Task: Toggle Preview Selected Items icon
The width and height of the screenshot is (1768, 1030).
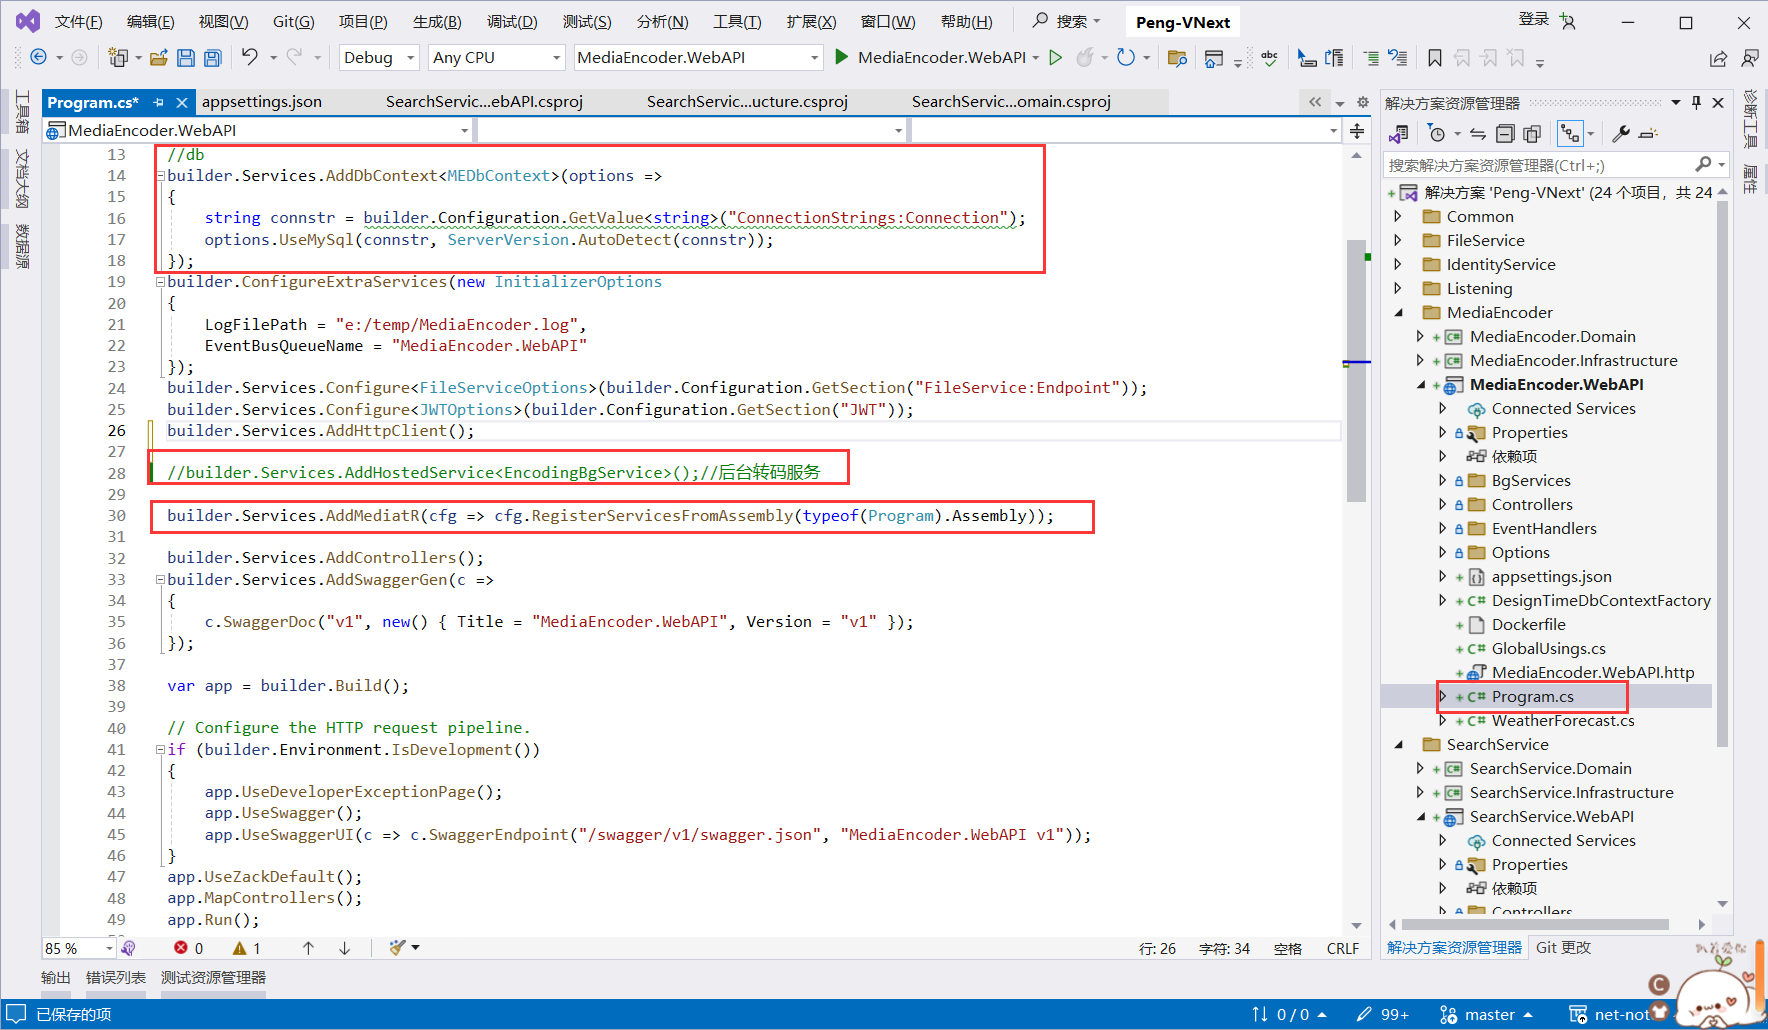Action: click(1649, 133)
